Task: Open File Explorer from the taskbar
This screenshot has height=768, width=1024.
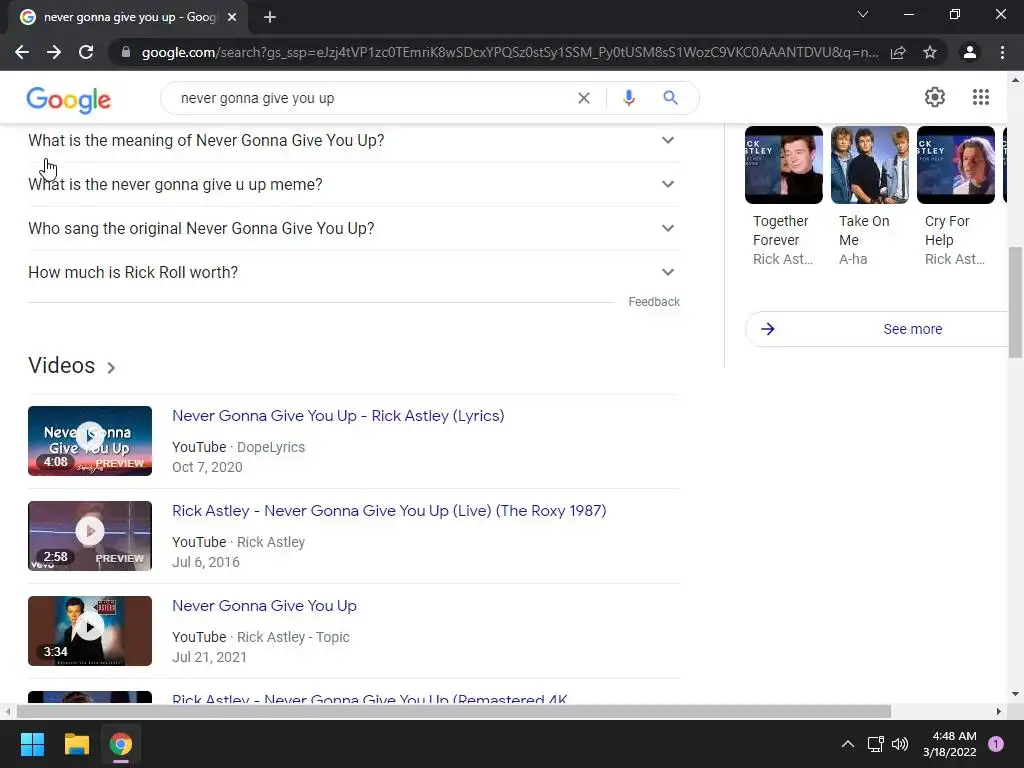Action: coord(76,744)
